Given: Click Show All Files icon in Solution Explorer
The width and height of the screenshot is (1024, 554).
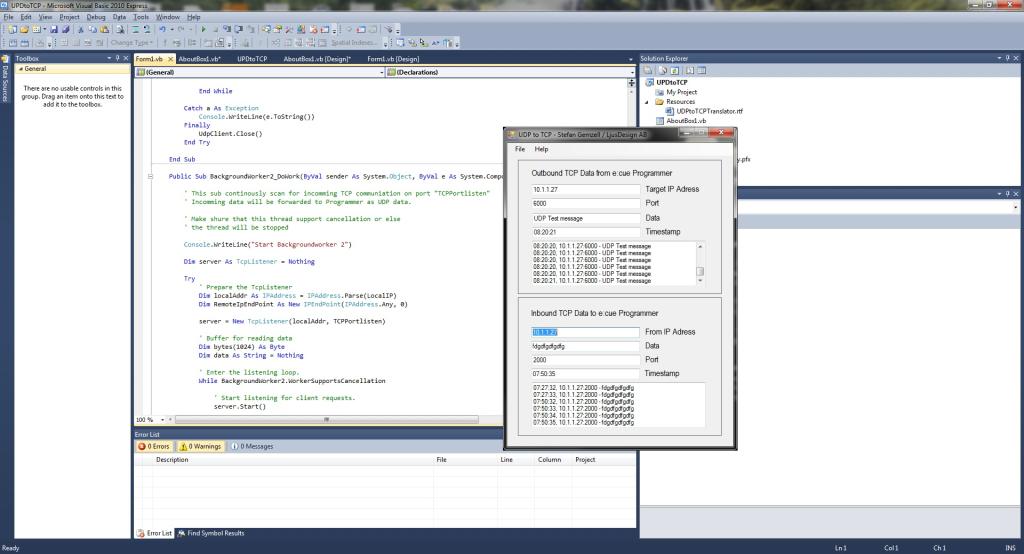Looking at the screenshot, I should 662,71.
